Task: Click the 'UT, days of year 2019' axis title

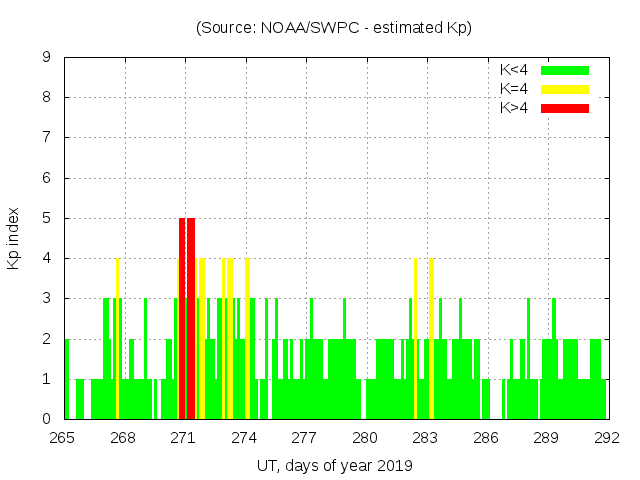Action: (334, 465)
